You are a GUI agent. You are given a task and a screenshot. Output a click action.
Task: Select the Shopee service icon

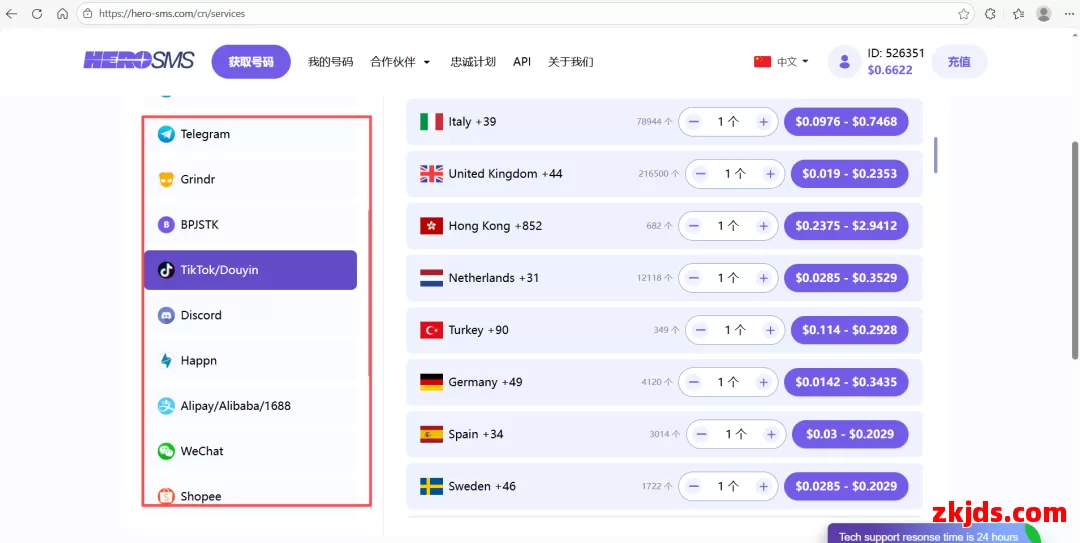click(x=166, y=496)
